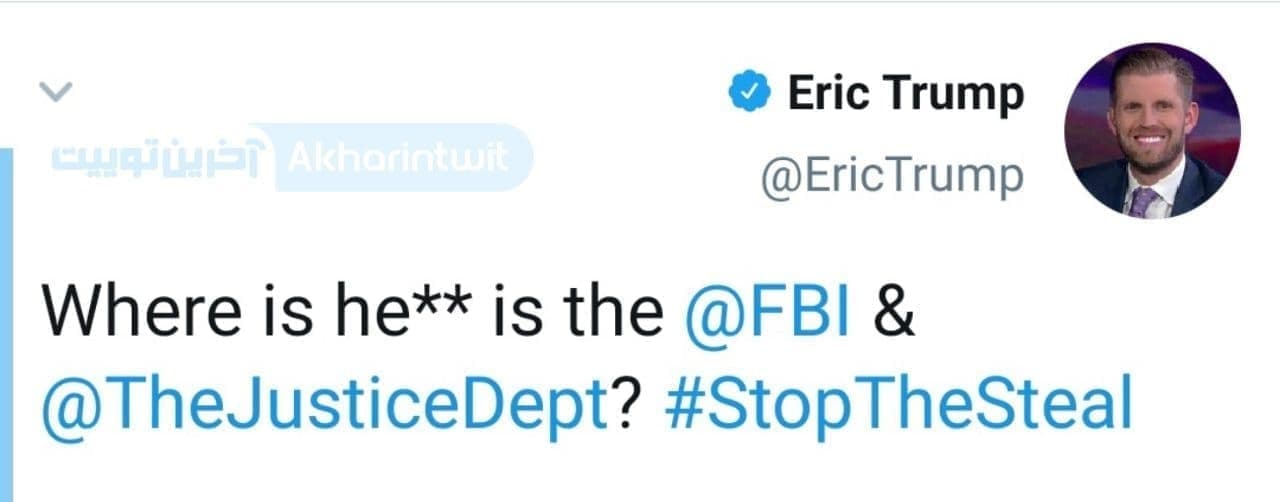This screenshot has height=502, width=1280.
Task: Click the ampersand after @FBI
Action: pos(893,313)
